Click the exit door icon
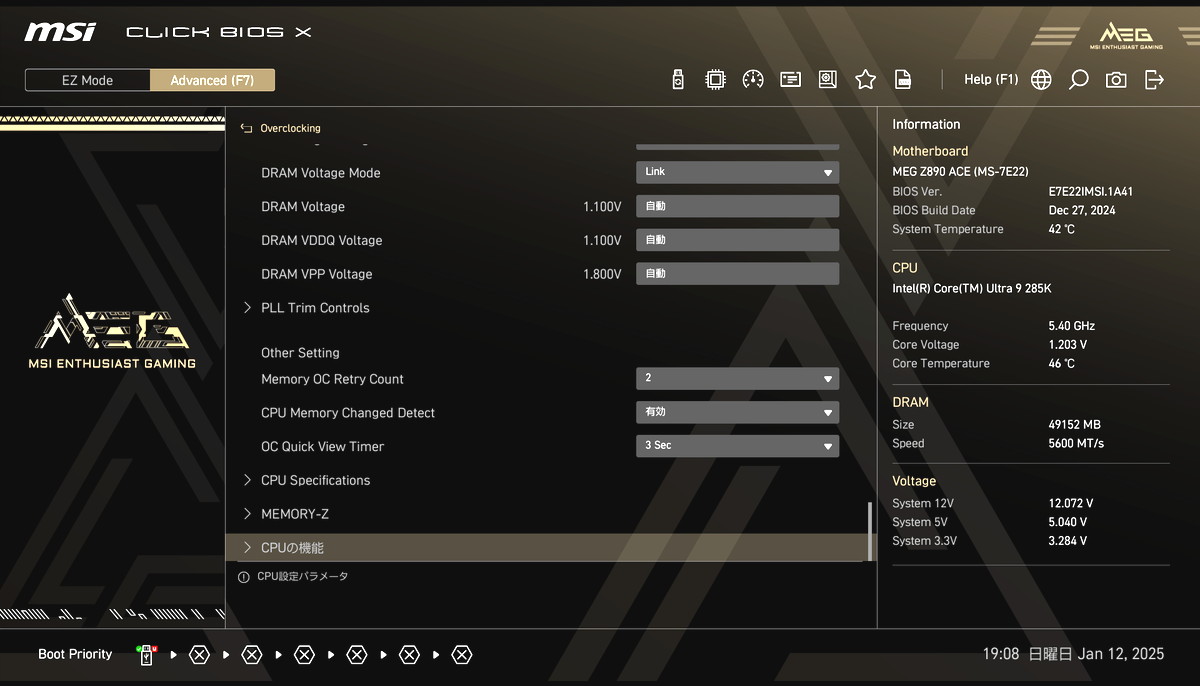Screen dimensions: 1200x686 [1154, 80]
